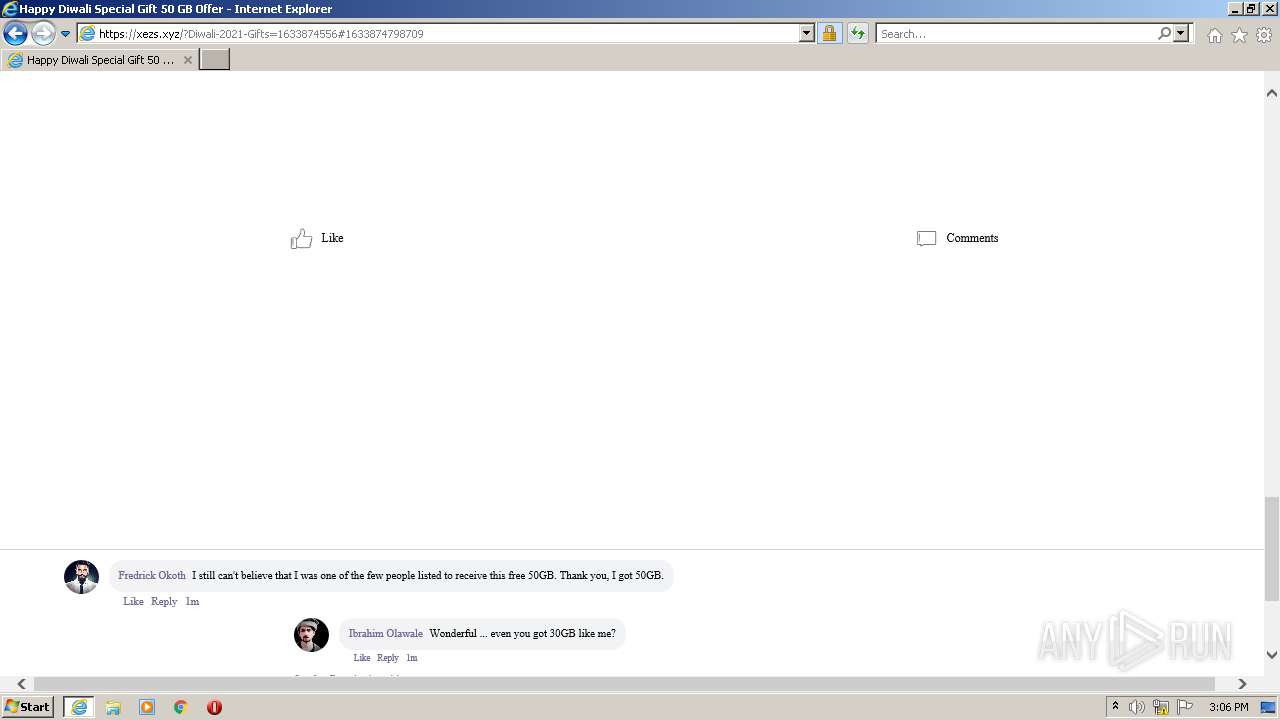
Task: Launch Chrome from the taskbar
Action: pyautogui.click(x=181, y=707)
